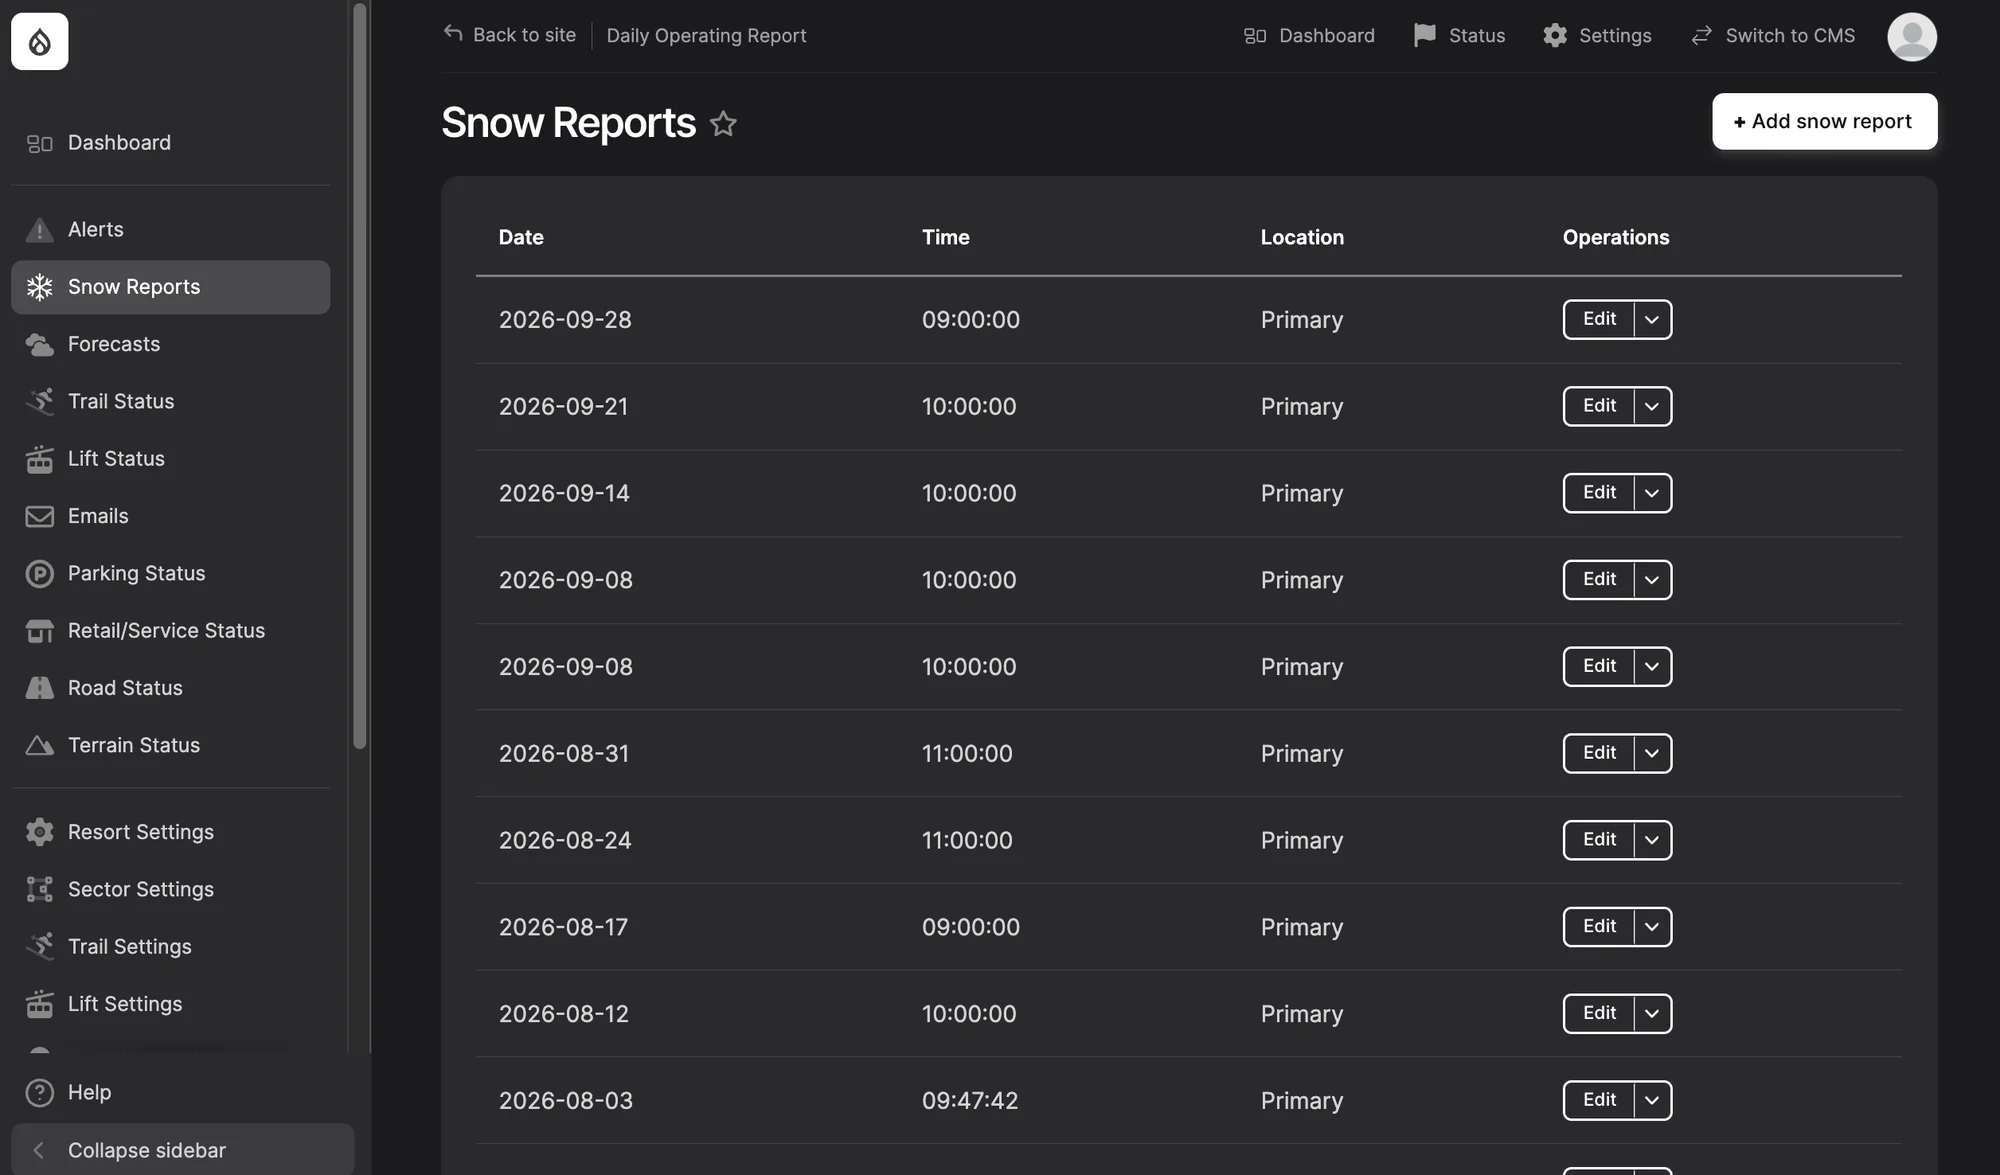Expand Edit dropdown for 2026-09-21 report
The image size is (2000, 1175).
[x=1652, y=407]
